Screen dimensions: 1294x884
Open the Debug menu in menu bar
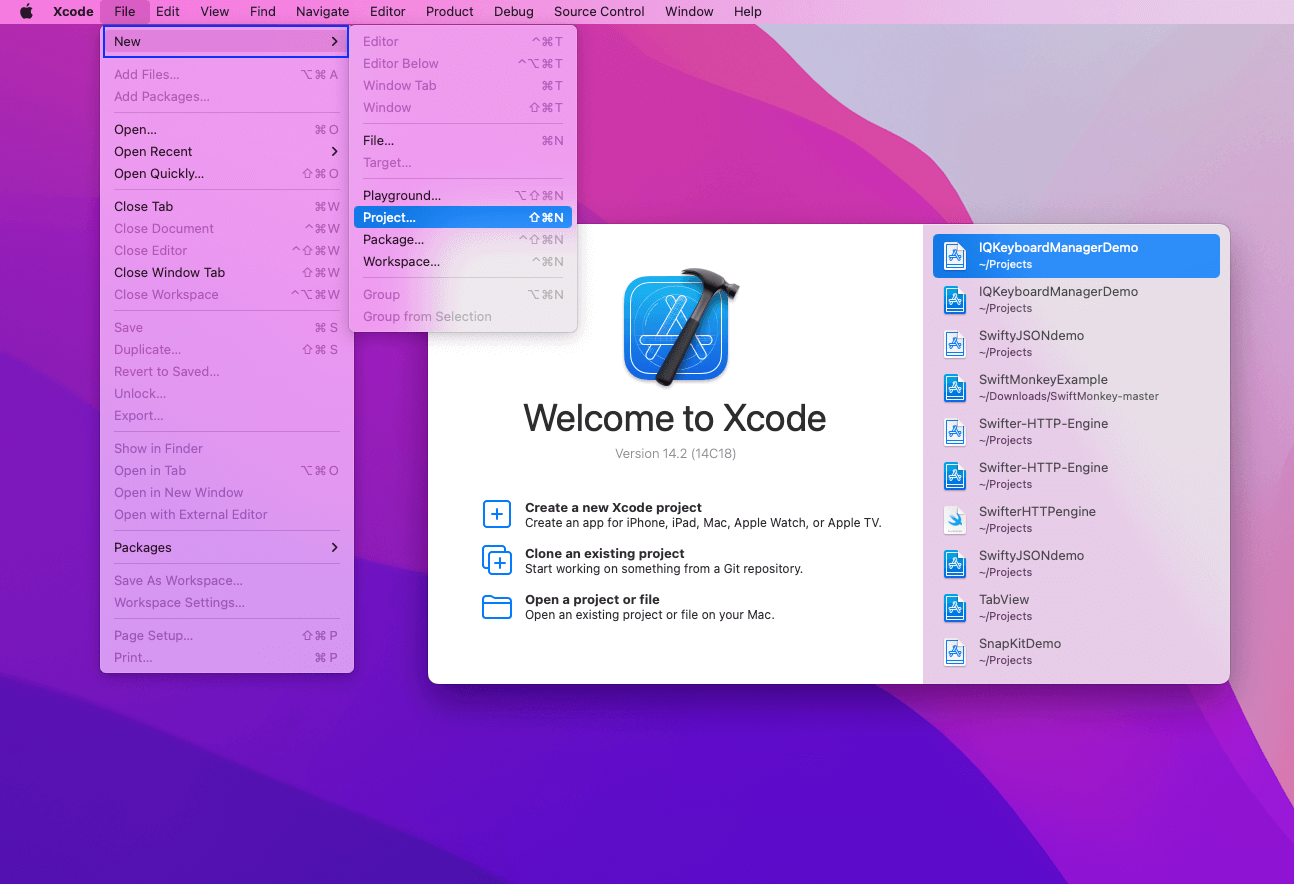click(x=513, y=12)
